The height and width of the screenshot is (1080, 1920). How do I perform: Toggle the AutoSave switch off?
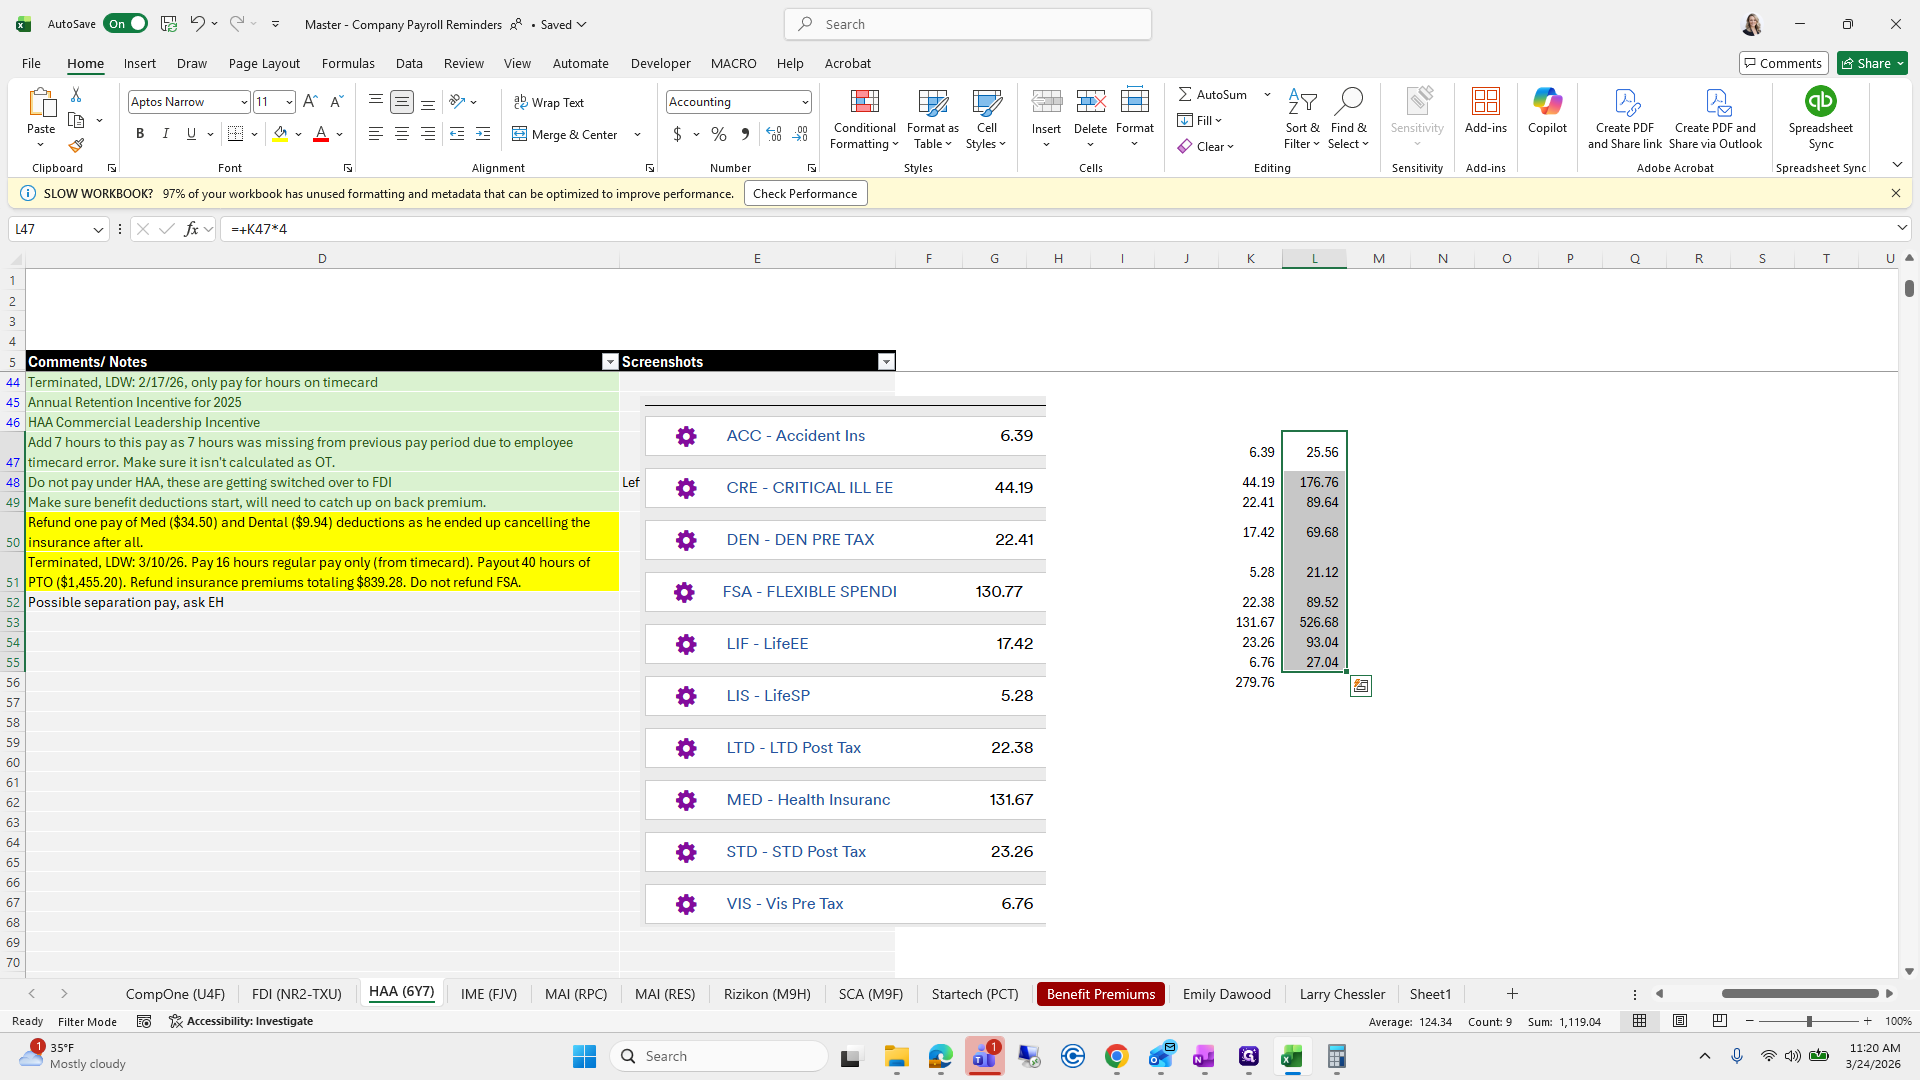pos(126,24)
